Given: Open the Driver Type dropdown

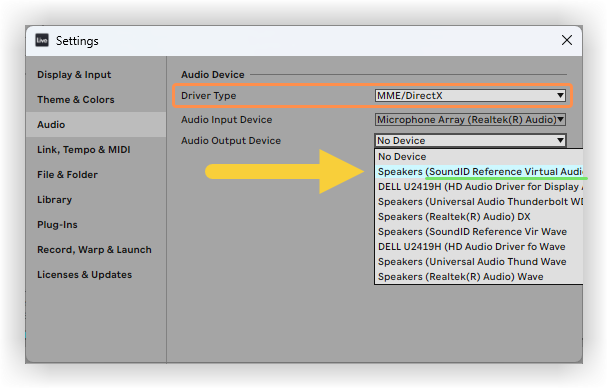Looking at the screenshot, I should pos(470,96).
